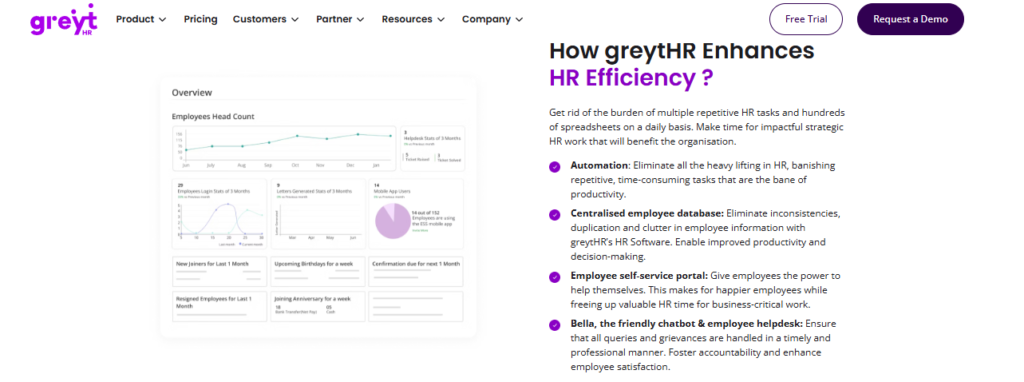
Task: Click the Request a Demo button
Action: (x=910, y=20)
